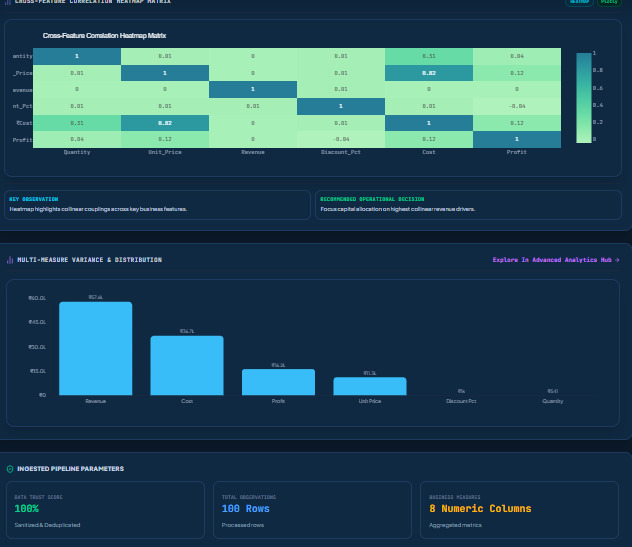Click the Revenue x-axis label under the heatmap
This screenshot has width=632, height=547.
click(253, 152)
